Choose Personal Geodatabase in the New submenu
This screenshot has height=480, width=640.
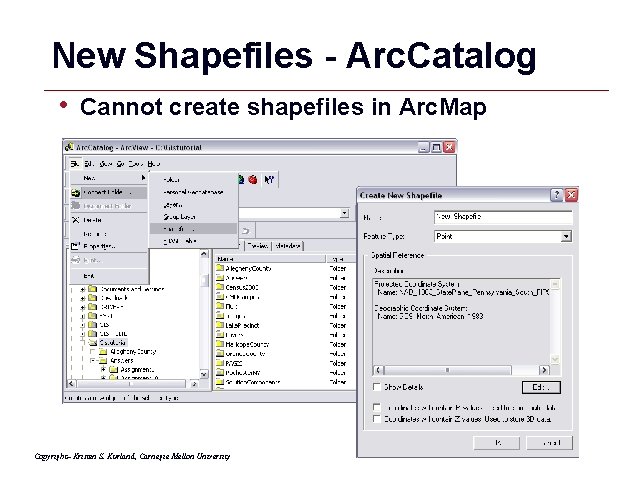coord(193,192)
